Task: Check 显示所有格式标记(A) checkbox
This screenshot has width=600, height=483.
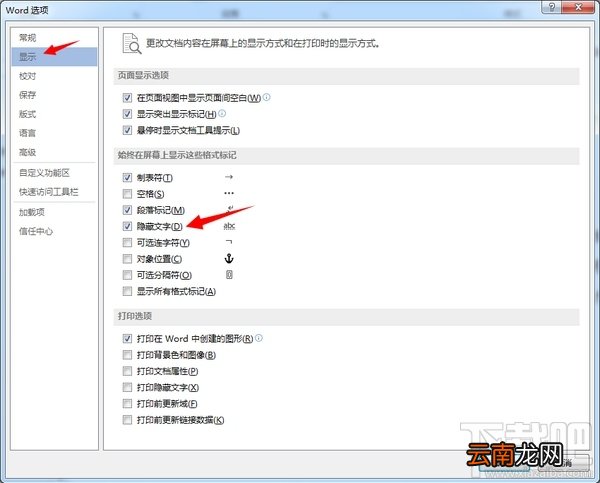Action: [127, 292]
